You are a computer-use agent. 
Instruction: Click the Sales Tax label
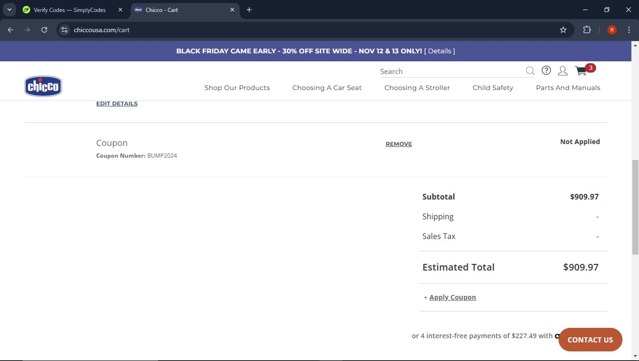coord(439,236)
